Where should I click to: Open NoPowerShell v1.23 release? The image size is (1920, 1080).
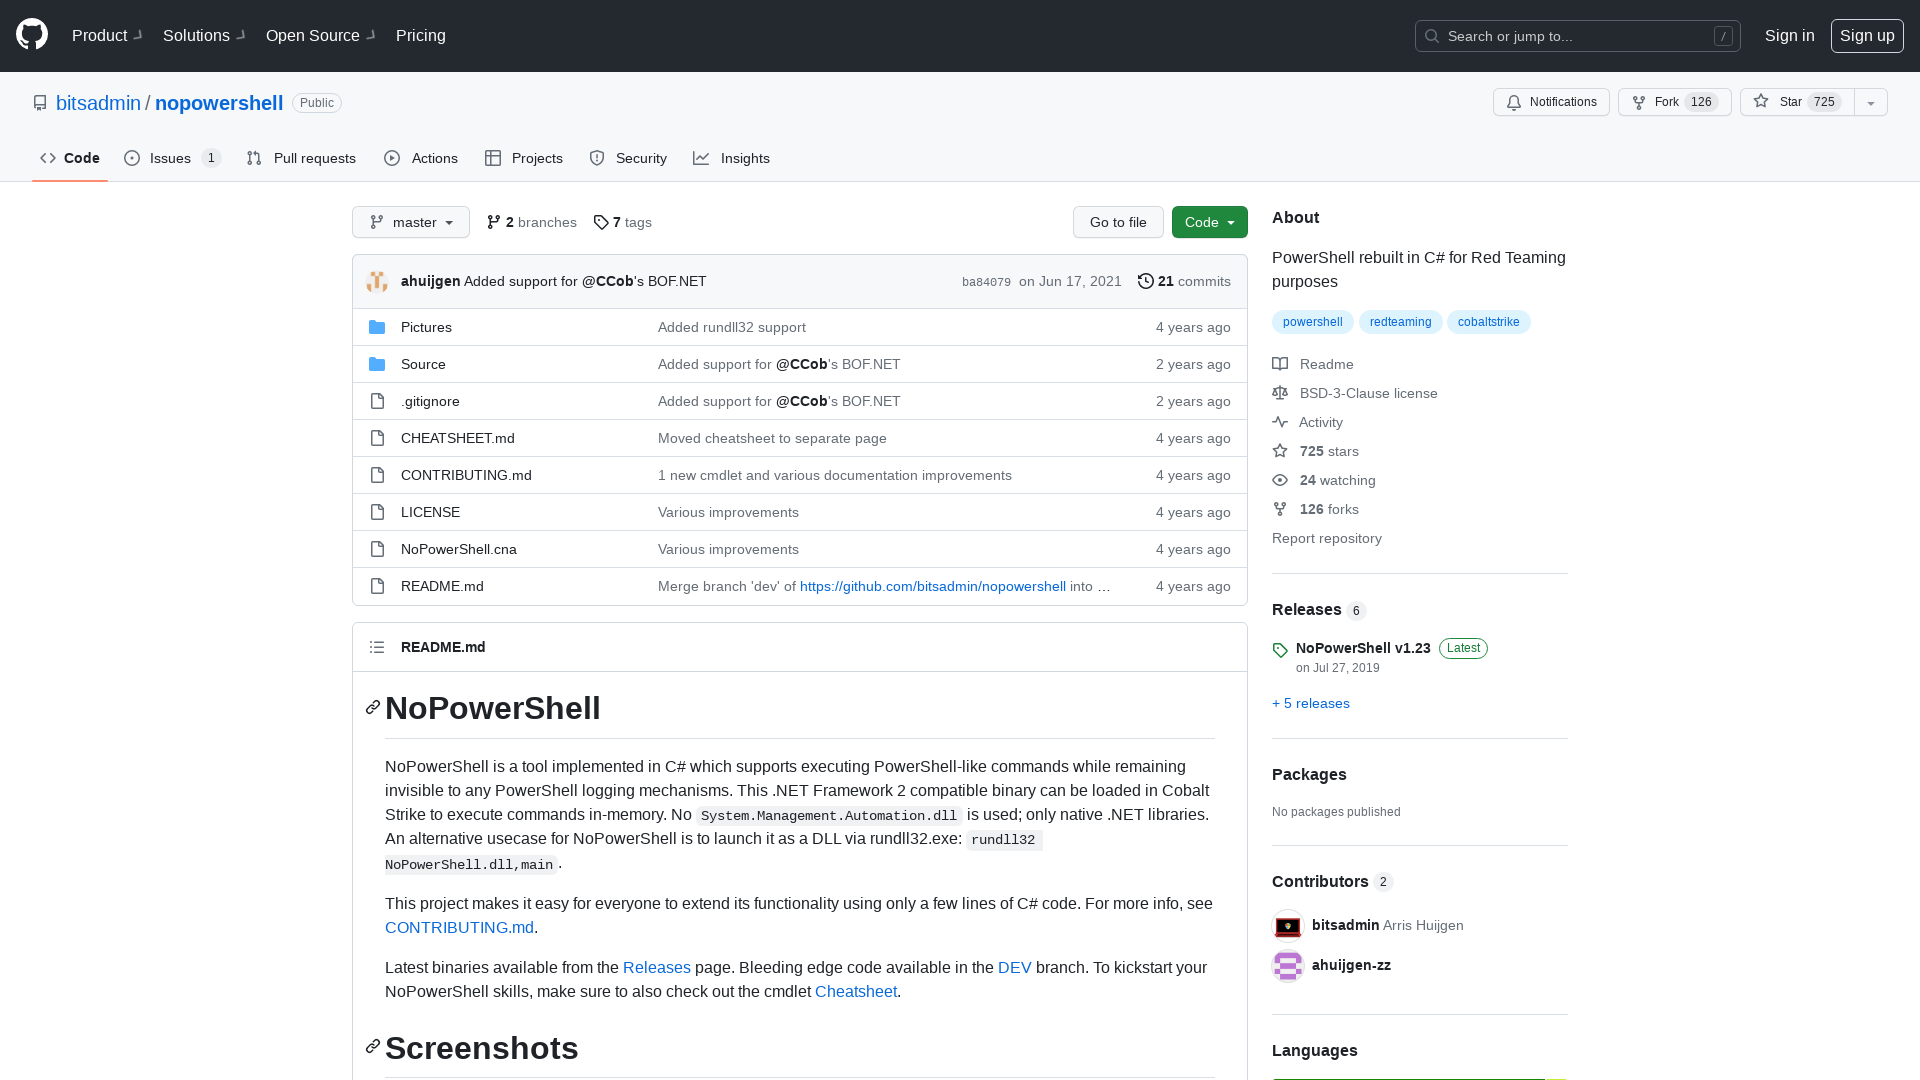click(x=1363, y=648)
